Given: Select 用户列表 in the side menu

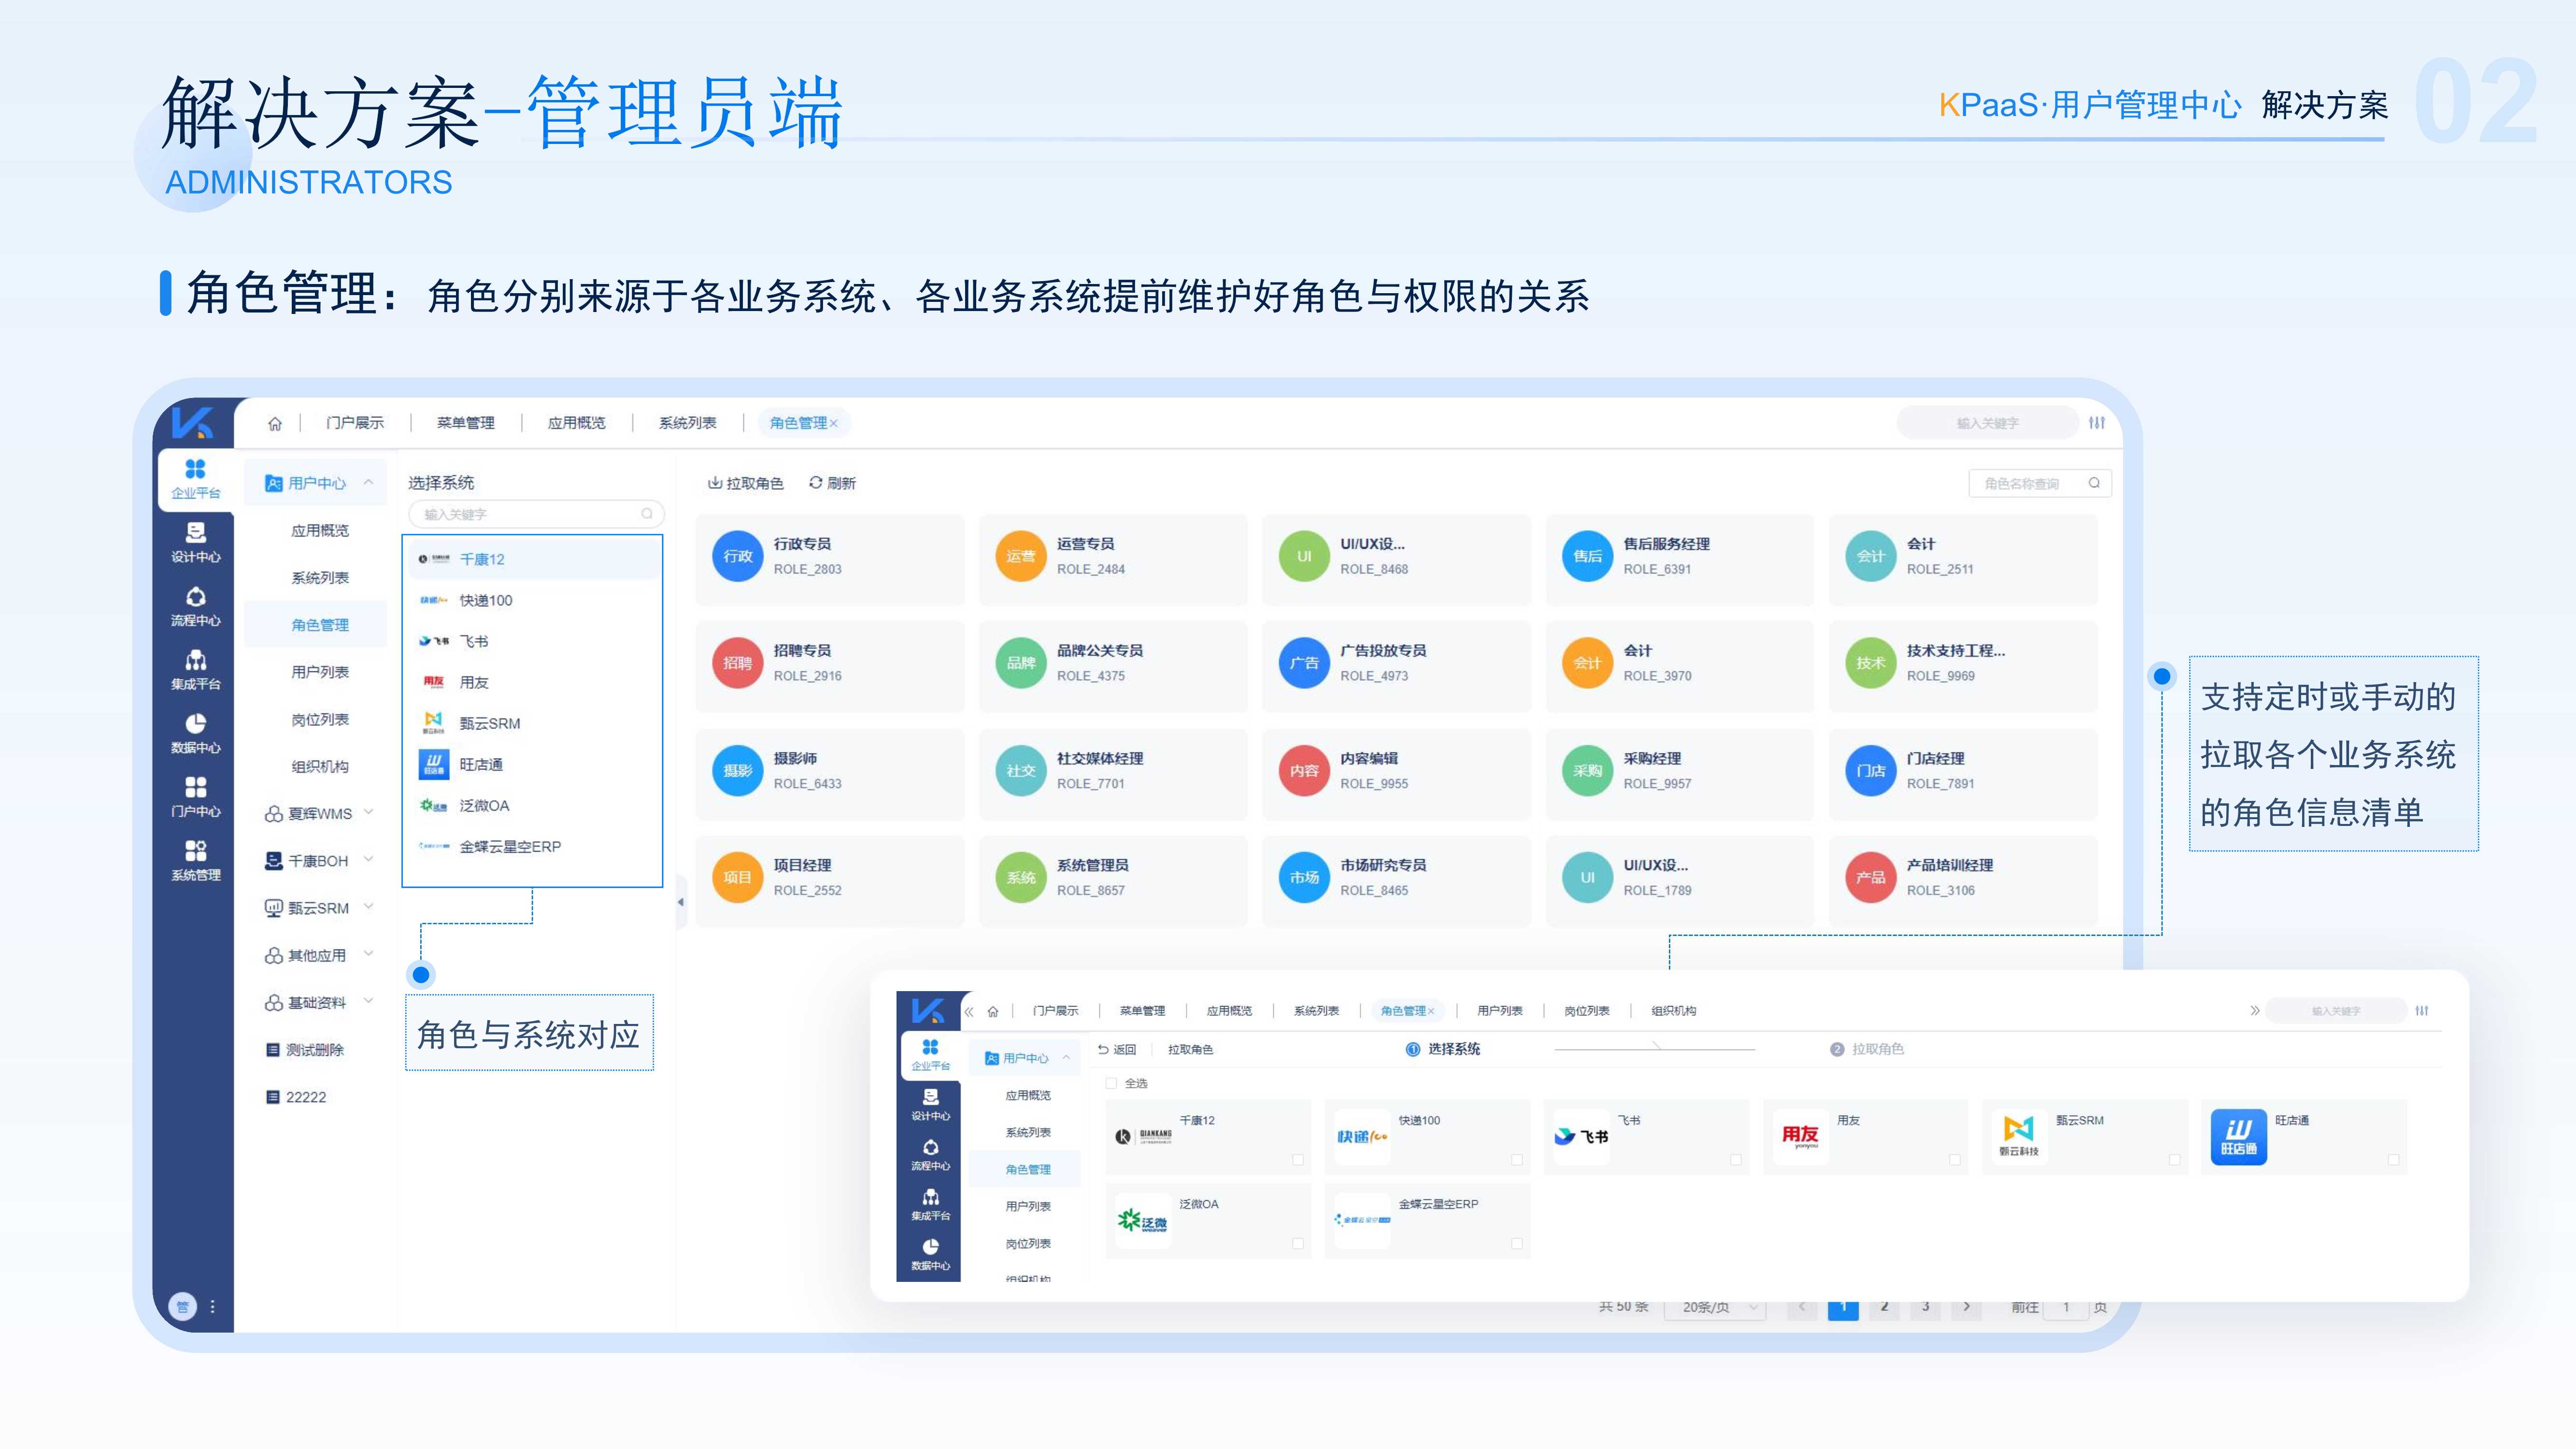Looking at the screenshot, I should pyautogui.click(x=320, y=672).
